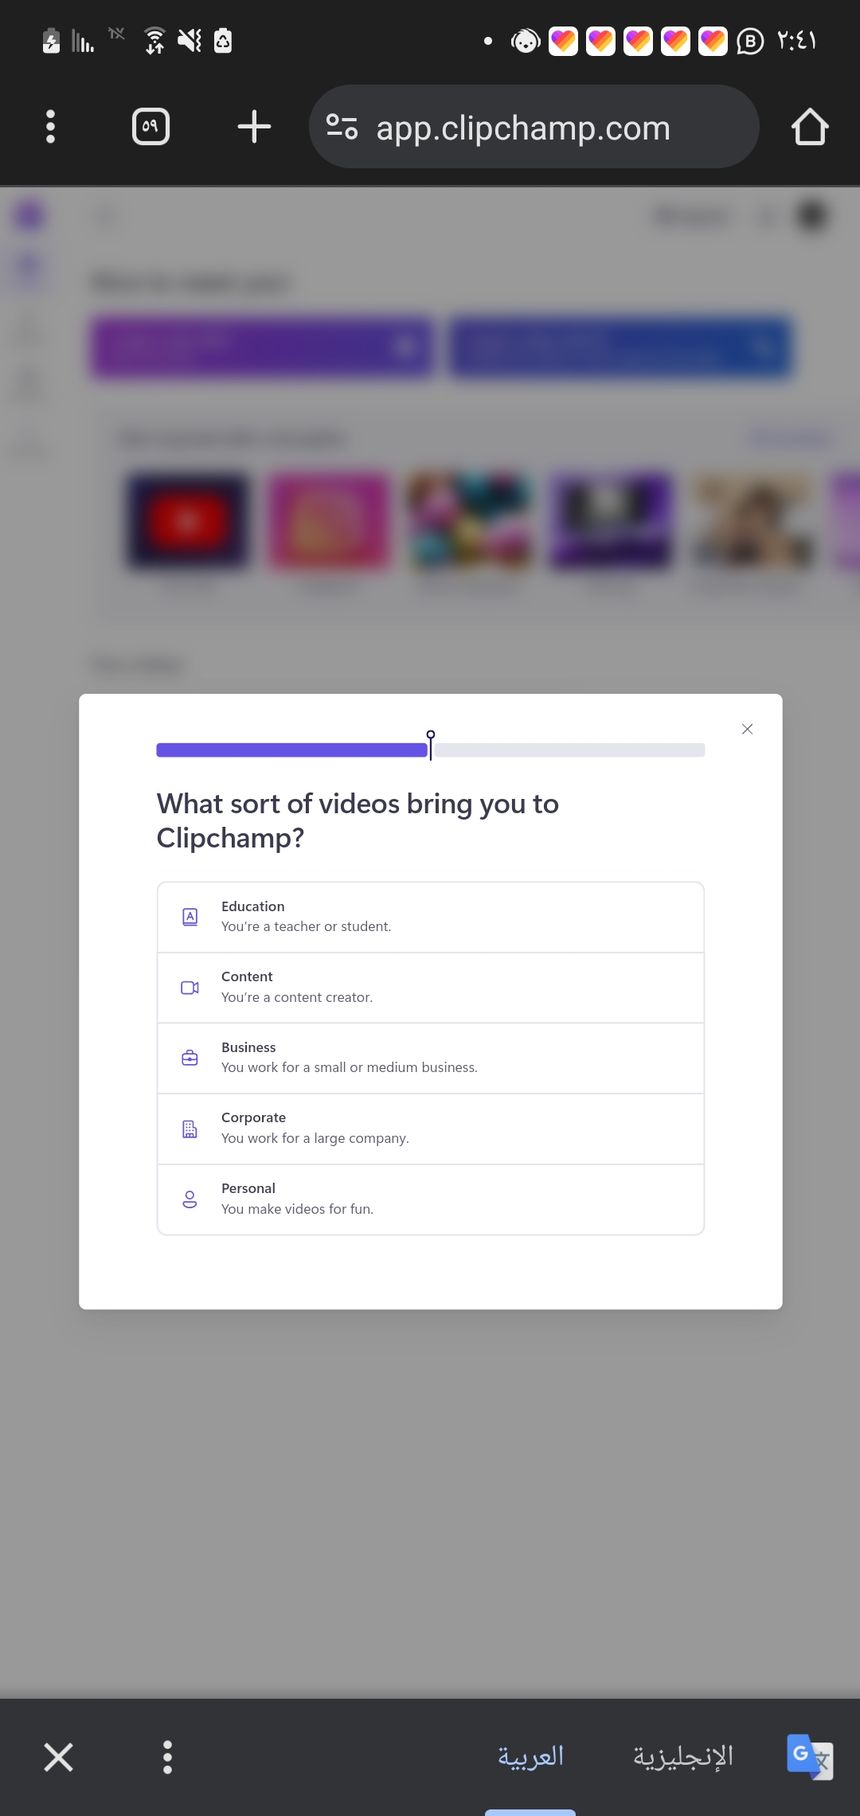
Task: Open the Instagram template thumbnail behind the dialog
Action: 330,522
